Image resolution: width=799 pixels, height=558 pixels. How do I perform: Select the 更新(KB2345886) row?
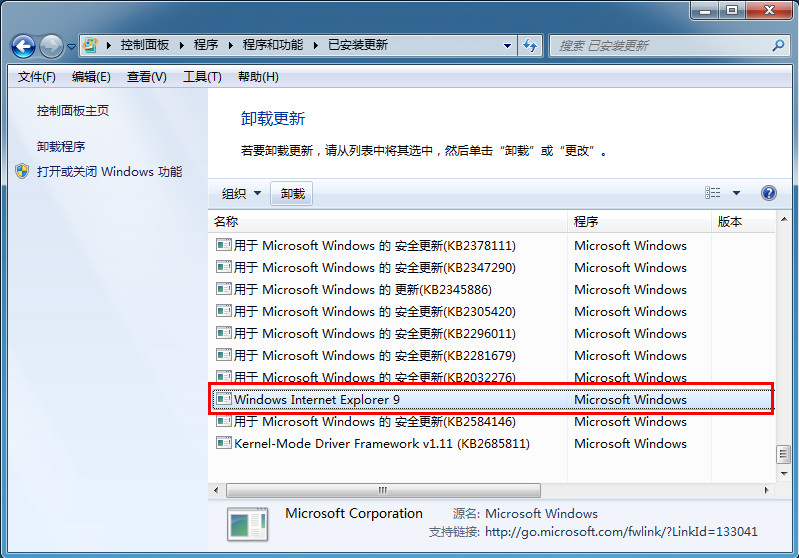(492, 289)
